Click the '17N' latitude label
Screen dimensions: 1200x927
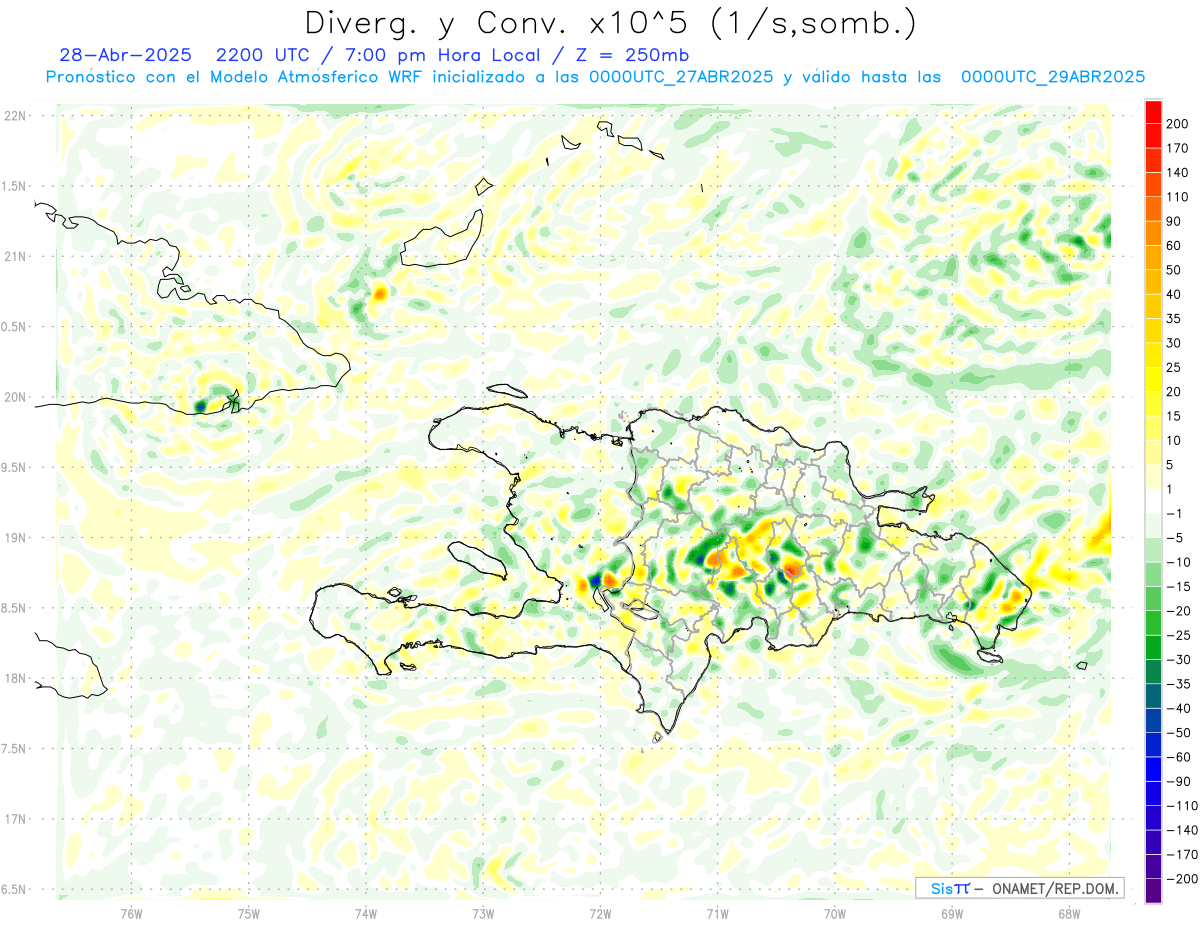click(x=14, y=819)
